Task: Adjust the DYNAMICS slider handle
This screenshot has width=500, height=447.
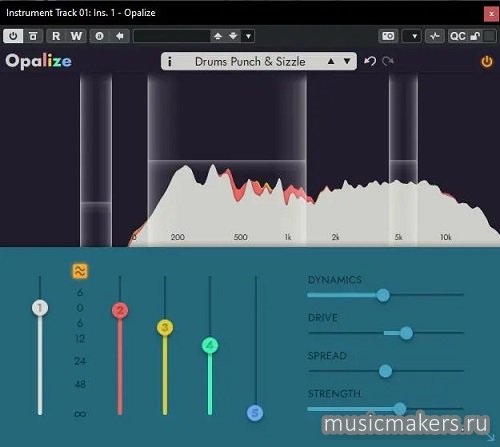Action: (383, 295)
